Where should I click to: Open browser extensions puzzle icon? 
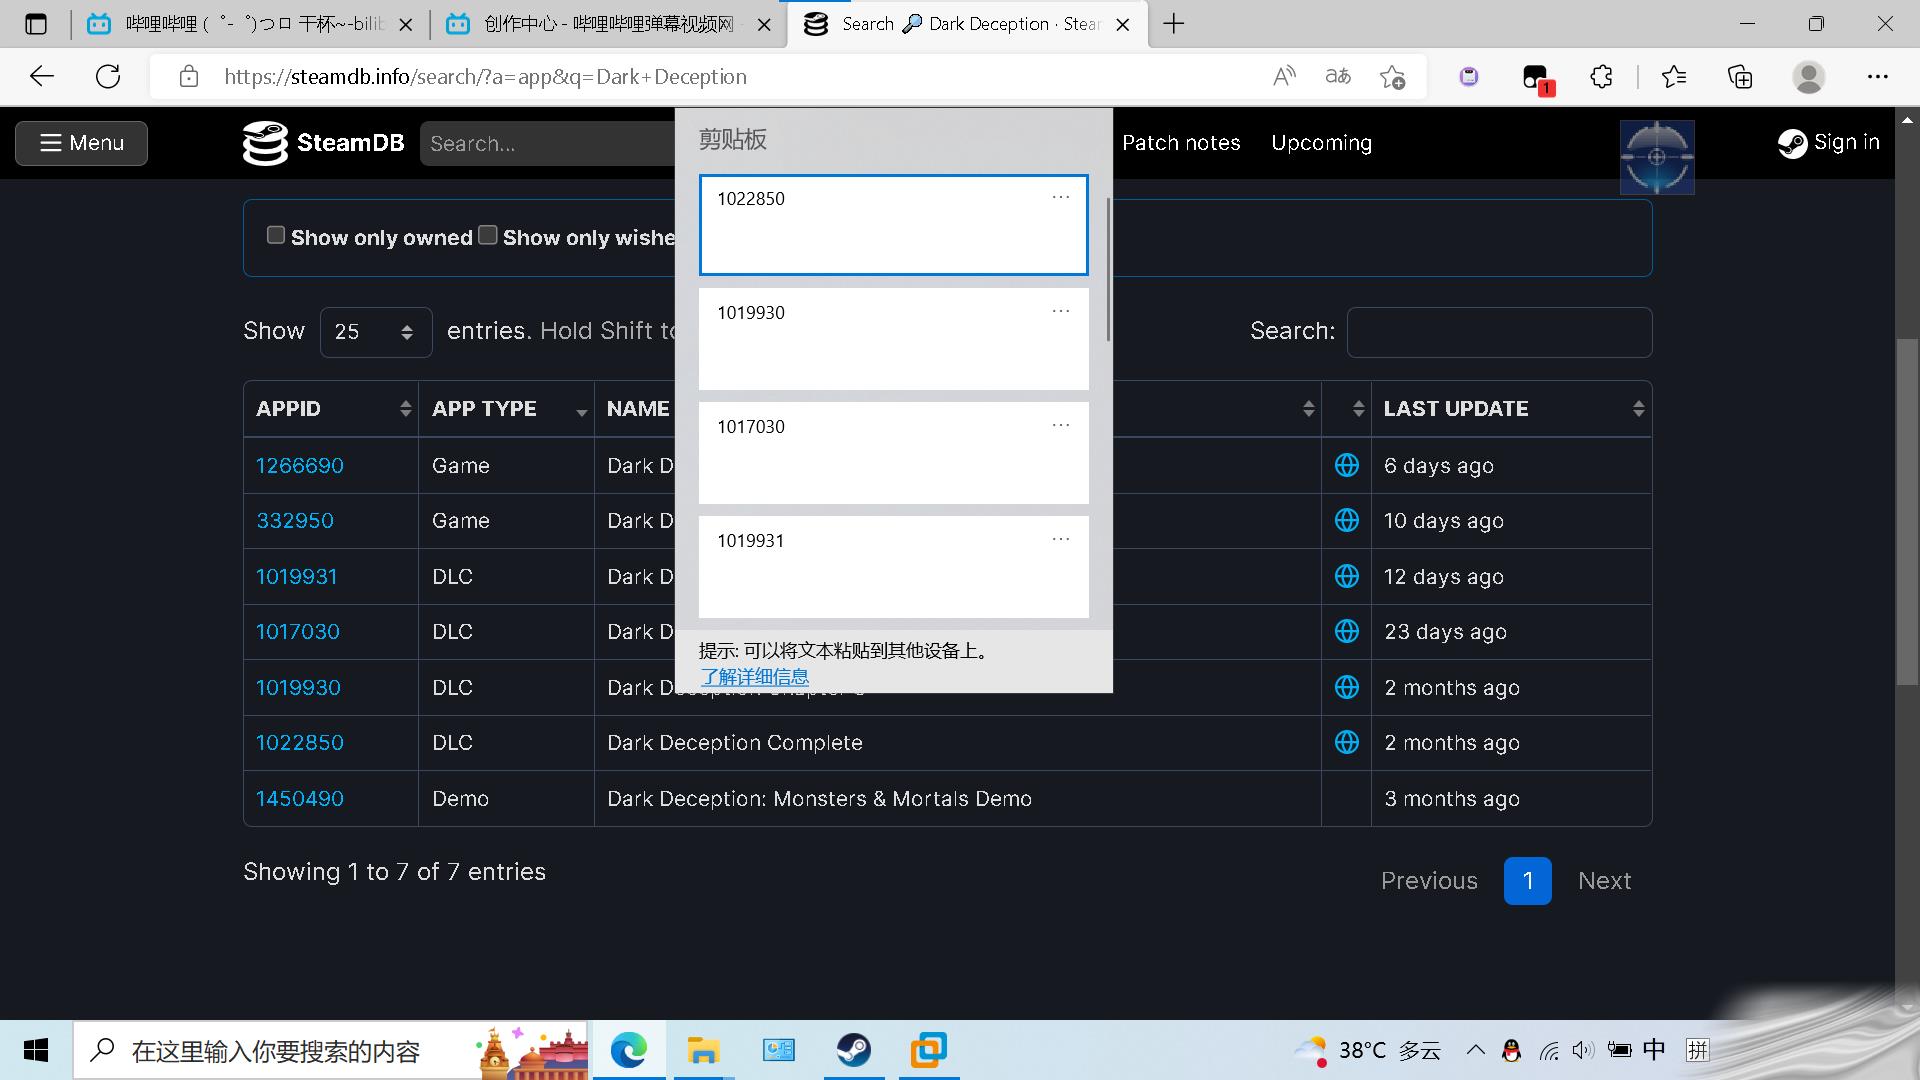(x=1601, y=76)
